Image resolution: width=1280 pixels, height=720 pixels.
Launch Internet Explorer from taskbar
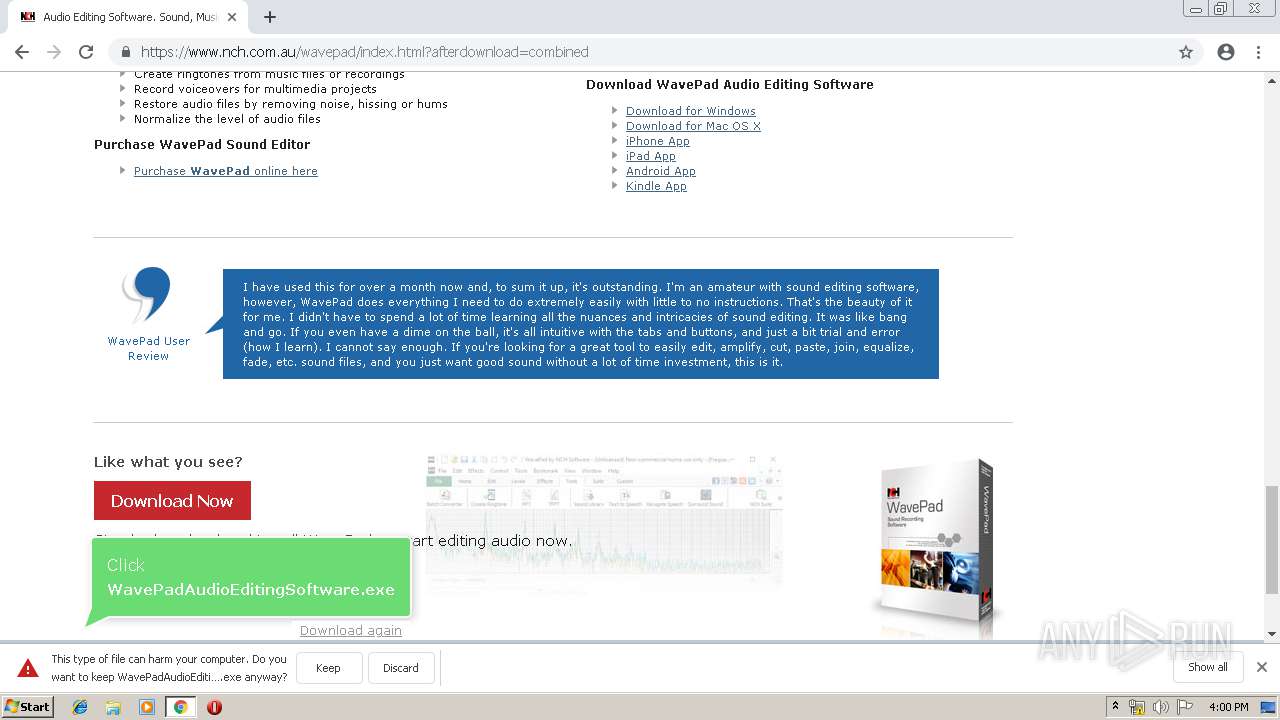point(80,707)
